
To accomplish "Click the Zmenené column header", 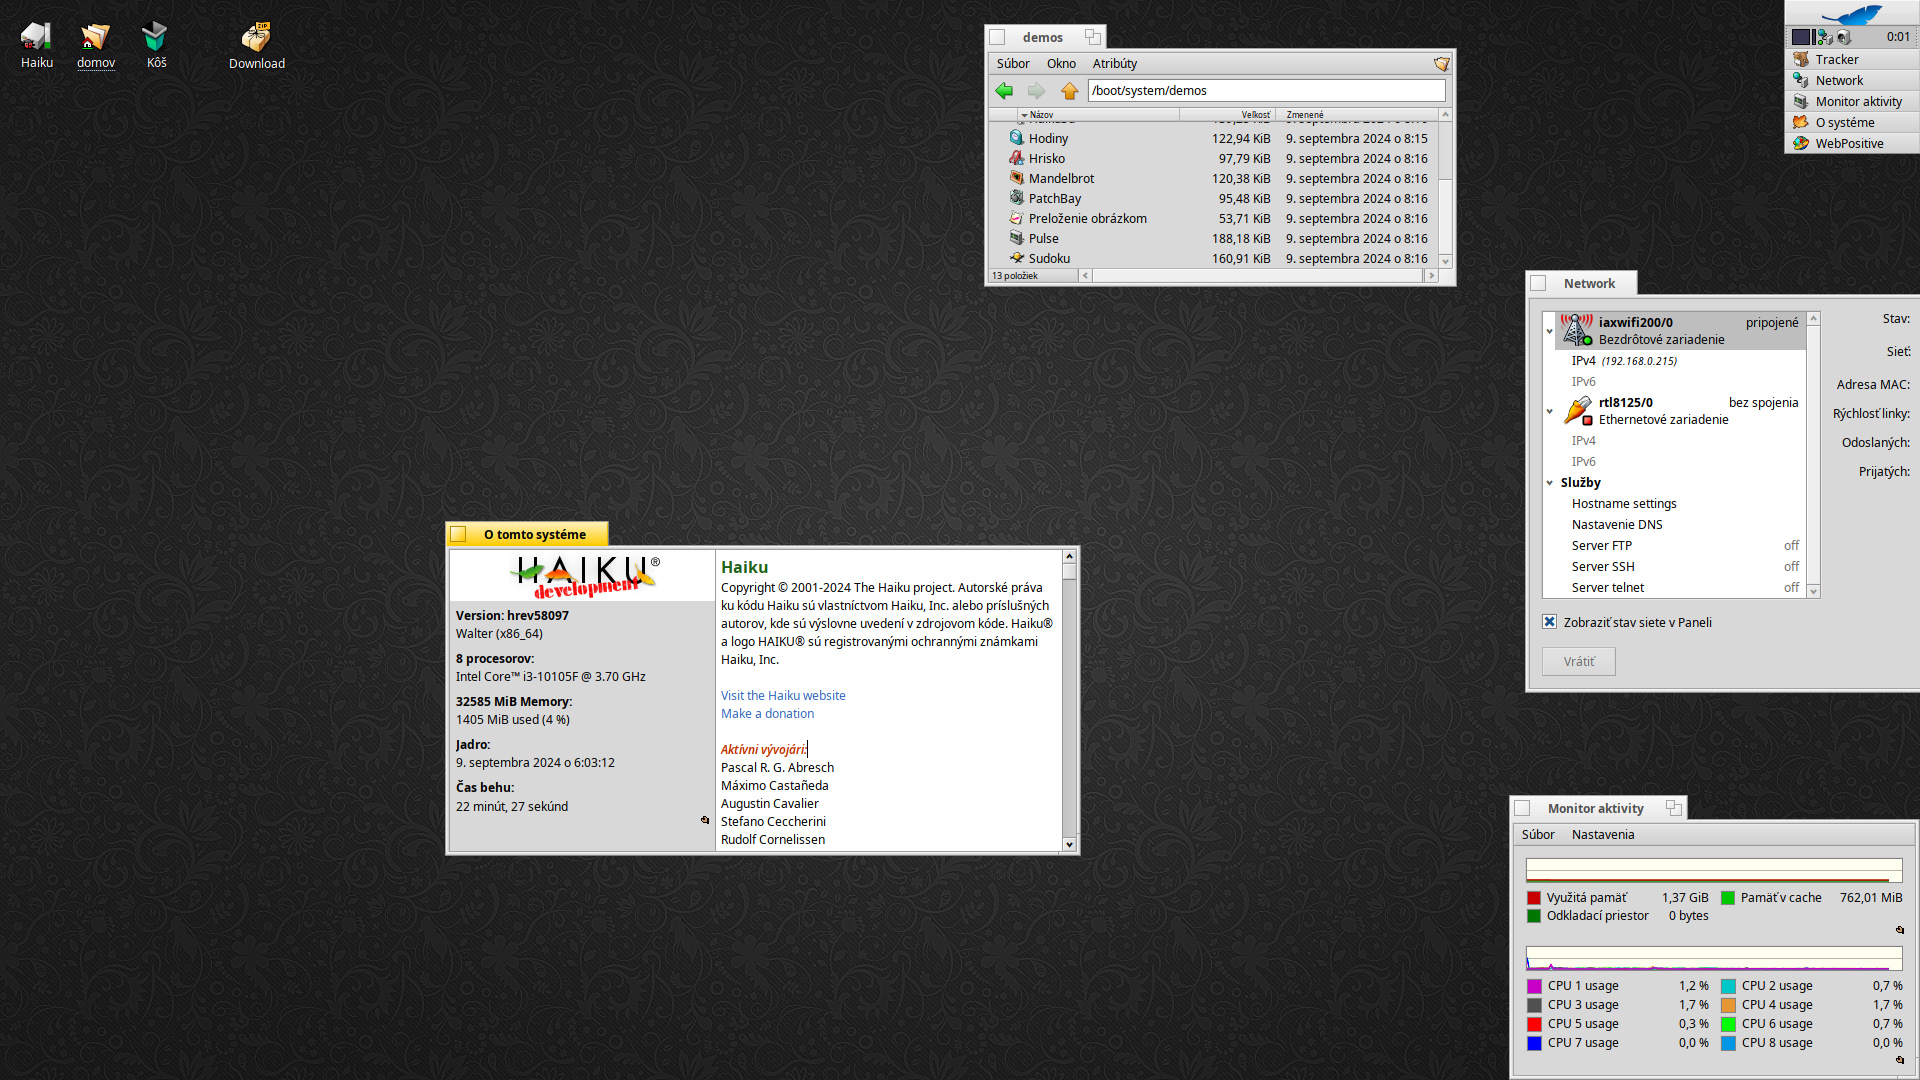I will tap(1357, 115).
